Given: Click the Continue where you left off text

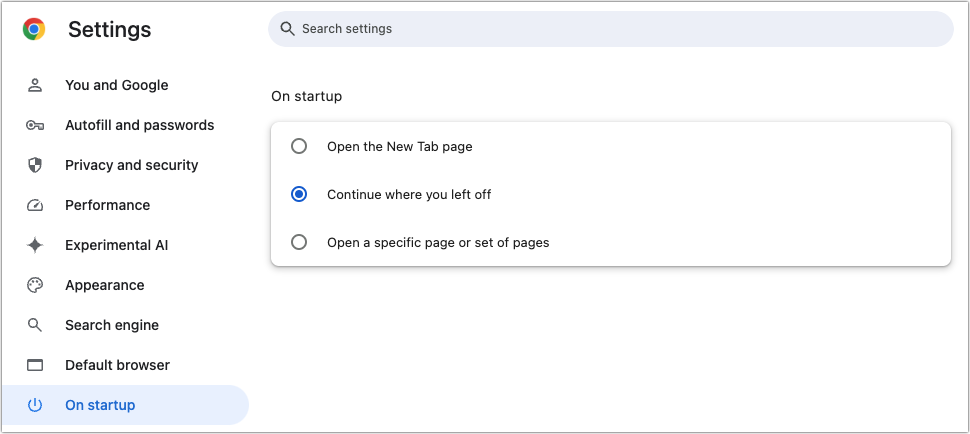Looking at the screenshot, I should click(409, 194).
